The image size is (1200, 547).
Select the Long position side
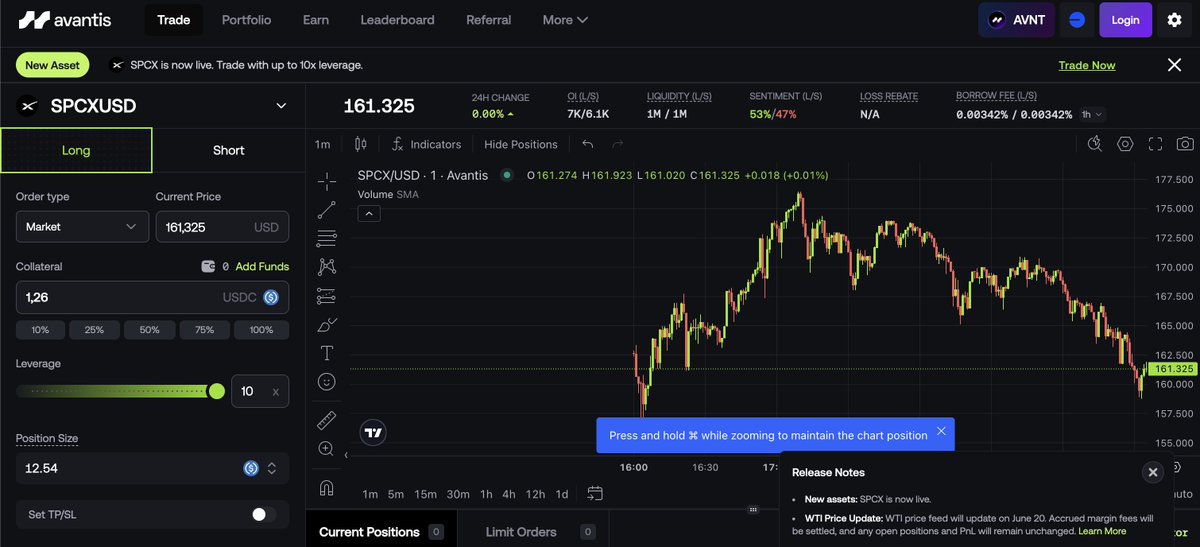click(76, 150)
